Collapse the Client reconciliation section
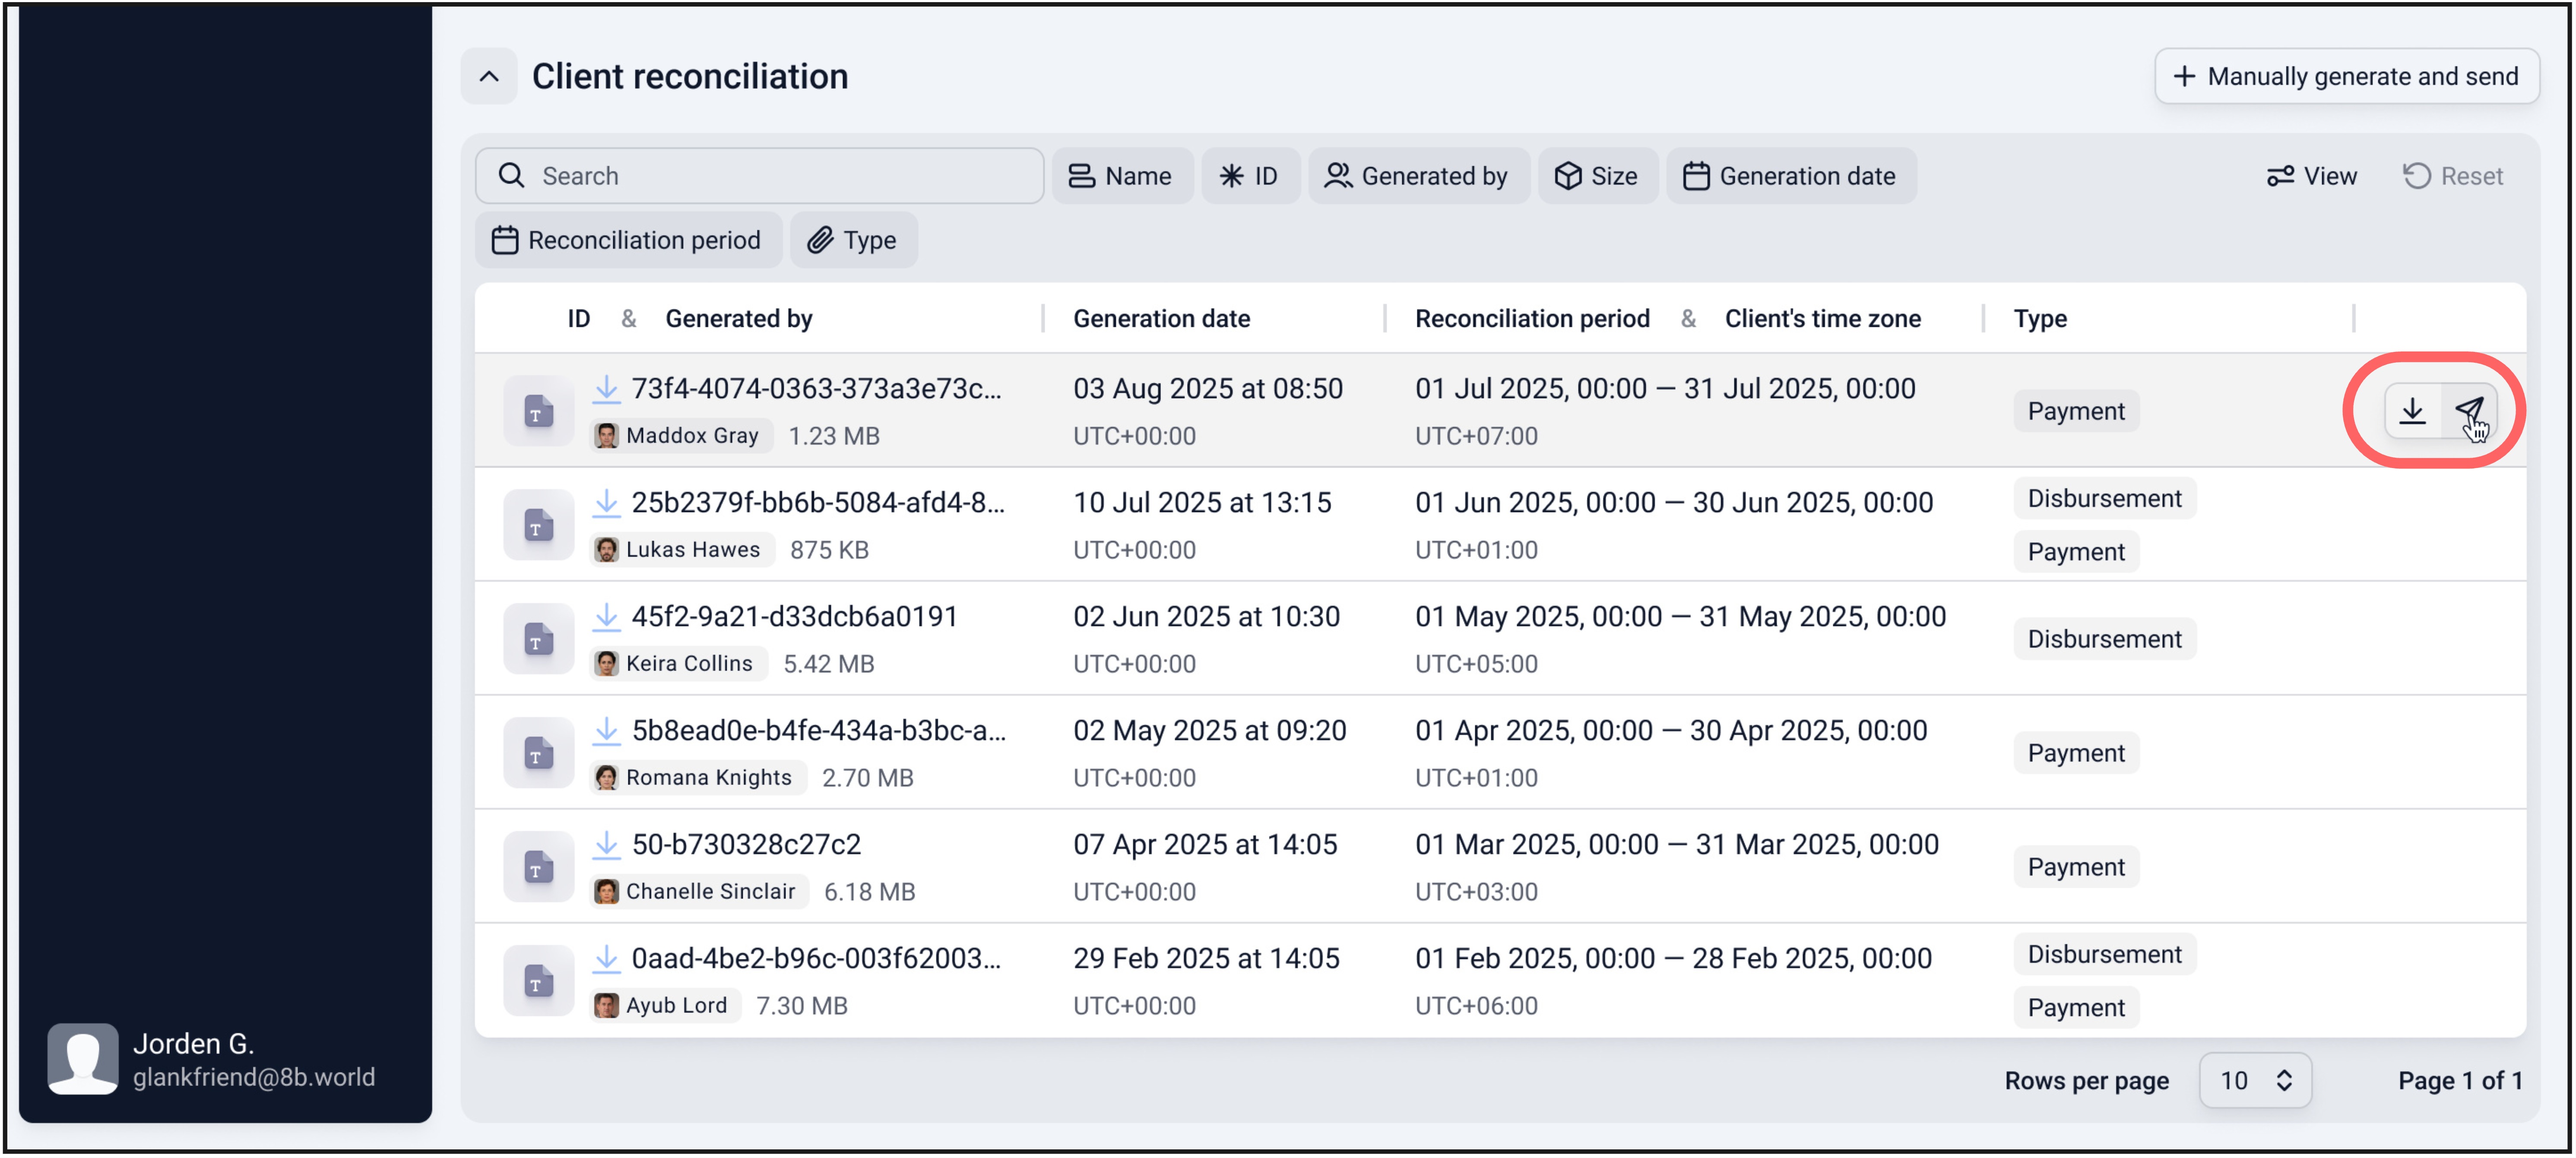The image size is (2576, 1158). pyautogui.click(x=489, y=76)
